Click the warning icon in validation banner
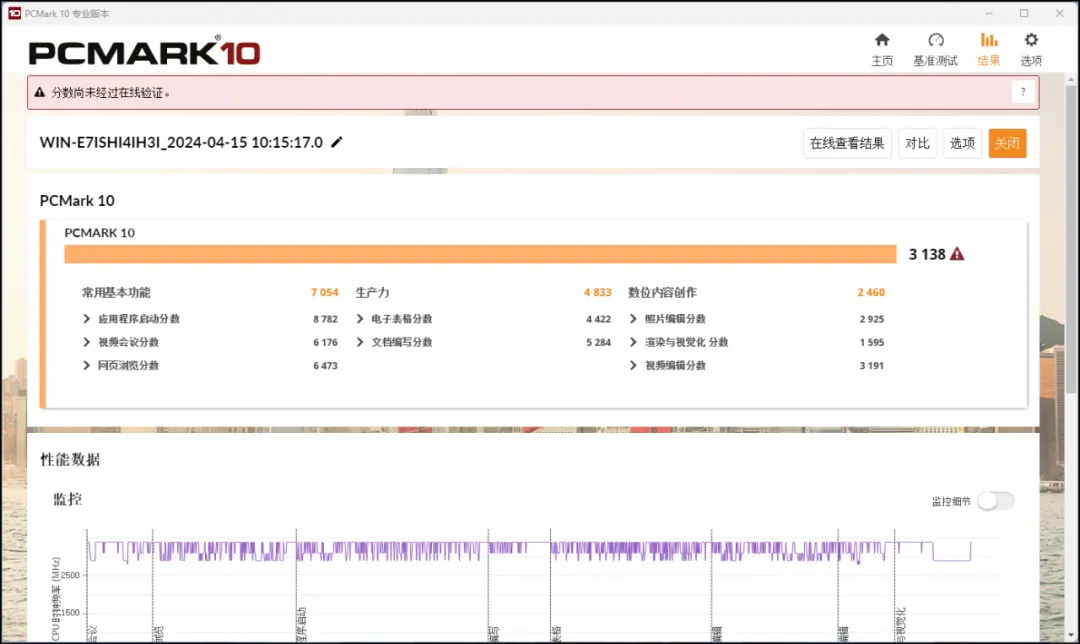Viewport: 1080px width, 644px height. (x=39, y=92)
